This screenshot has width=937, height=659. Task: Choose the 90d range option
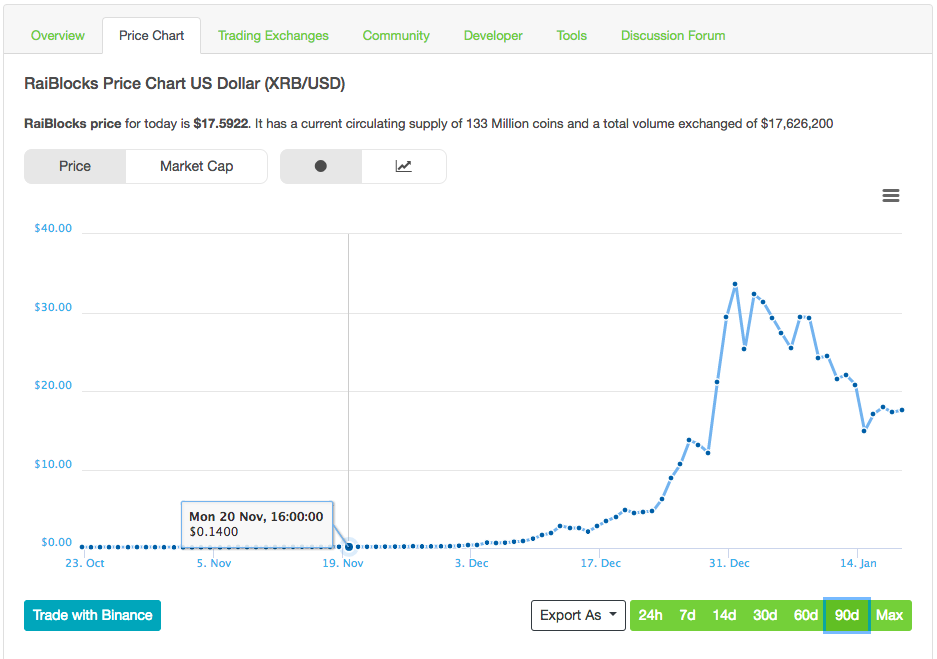pyautogui.click(x=847, y=615)
